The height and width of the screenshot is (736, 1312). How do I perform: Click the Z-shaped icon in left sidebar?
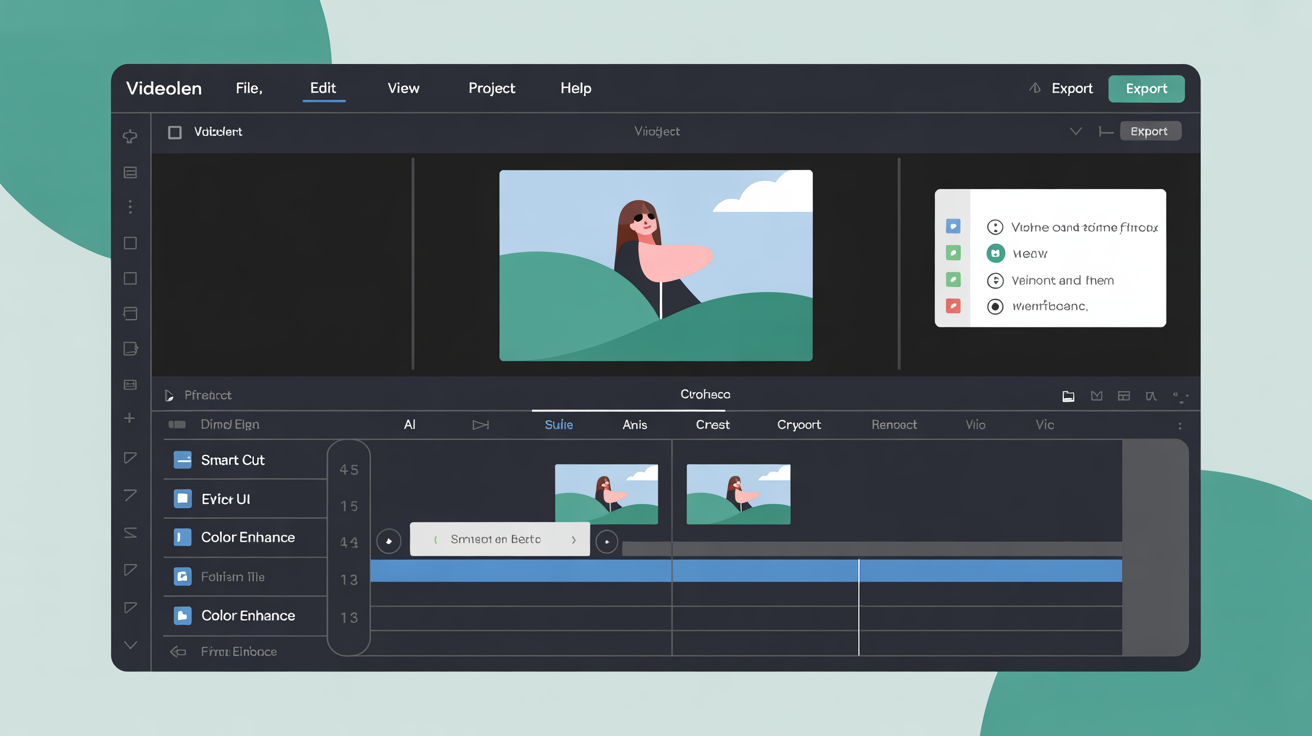130,533
